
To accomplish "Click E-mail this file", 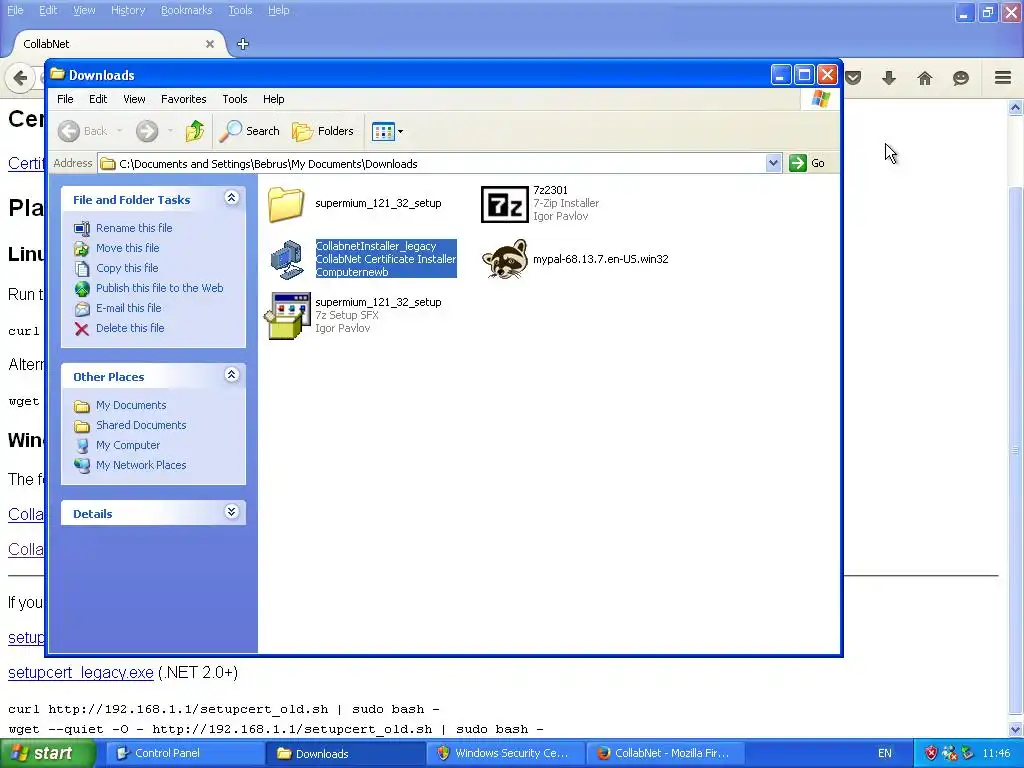I will [129, 308].
